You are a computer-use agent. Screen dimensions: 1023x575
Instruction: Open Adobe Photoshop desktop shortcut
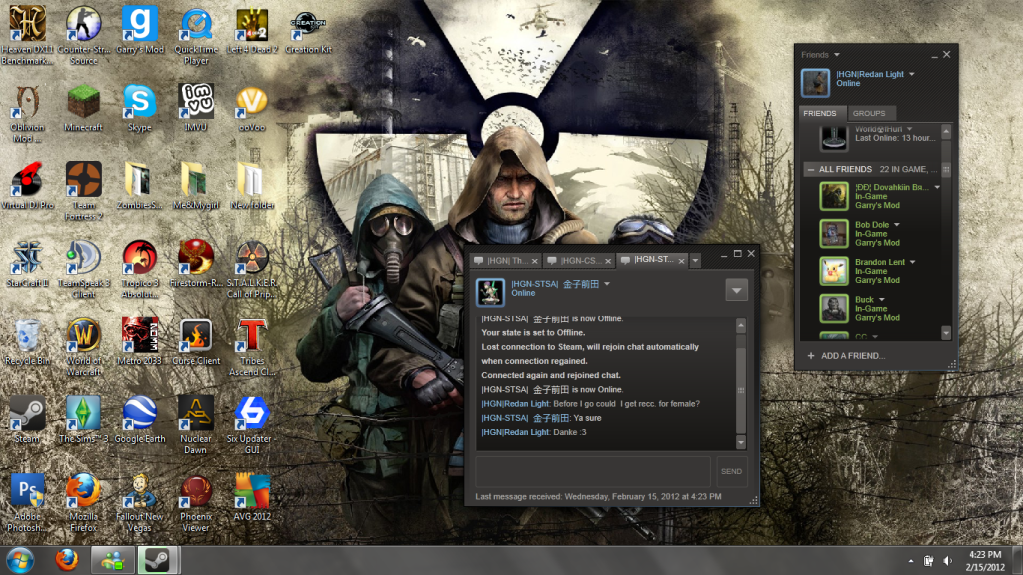pyautogui.click(x=27, y=503)
